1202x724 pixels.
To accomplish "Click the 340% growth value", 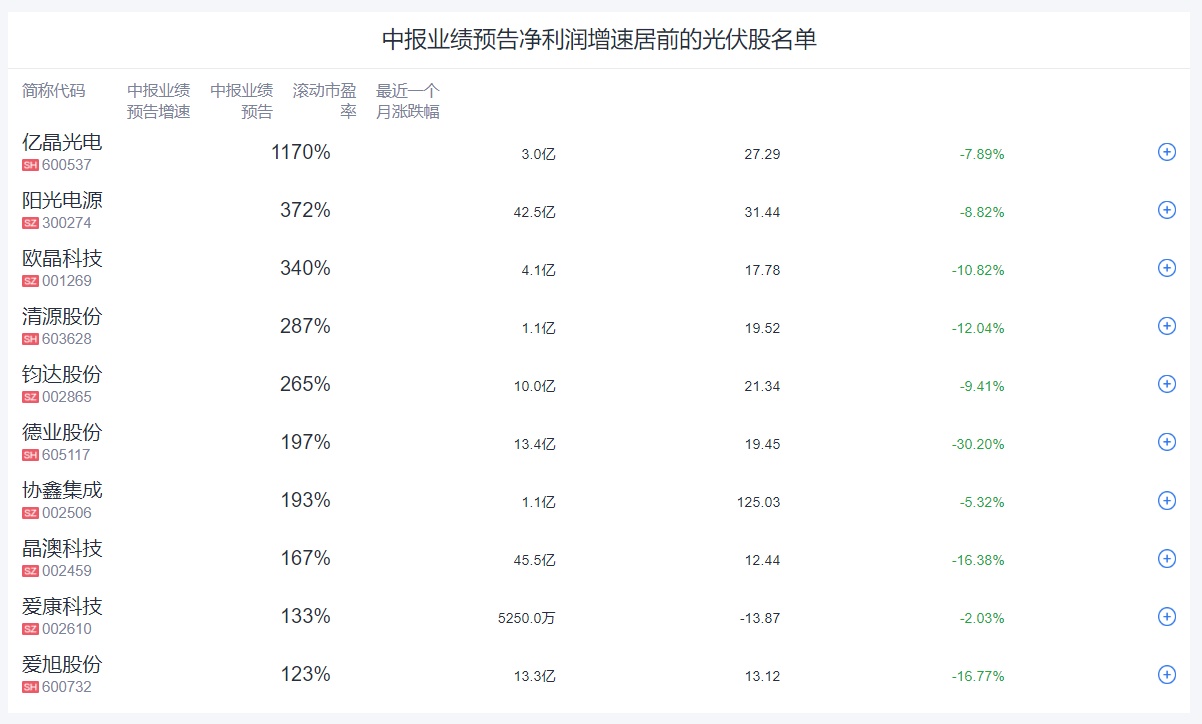I will coord(305,269).
